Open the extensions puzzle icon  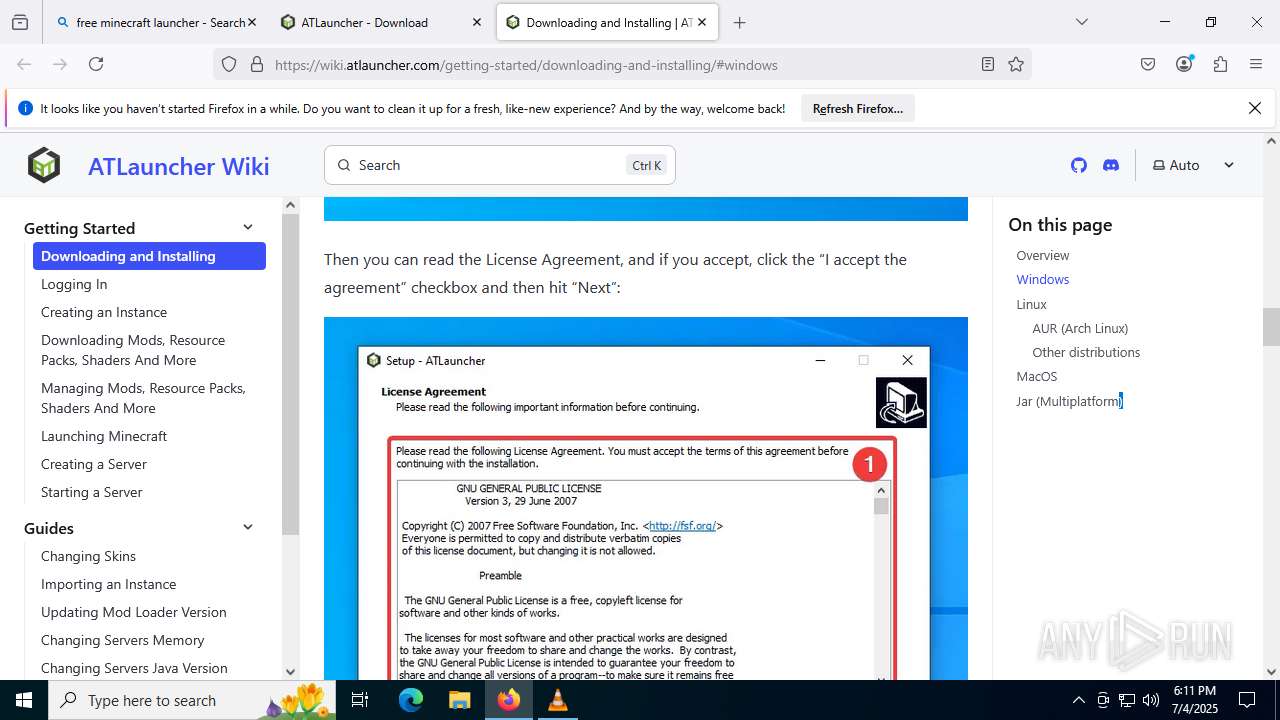[1220, 64]
